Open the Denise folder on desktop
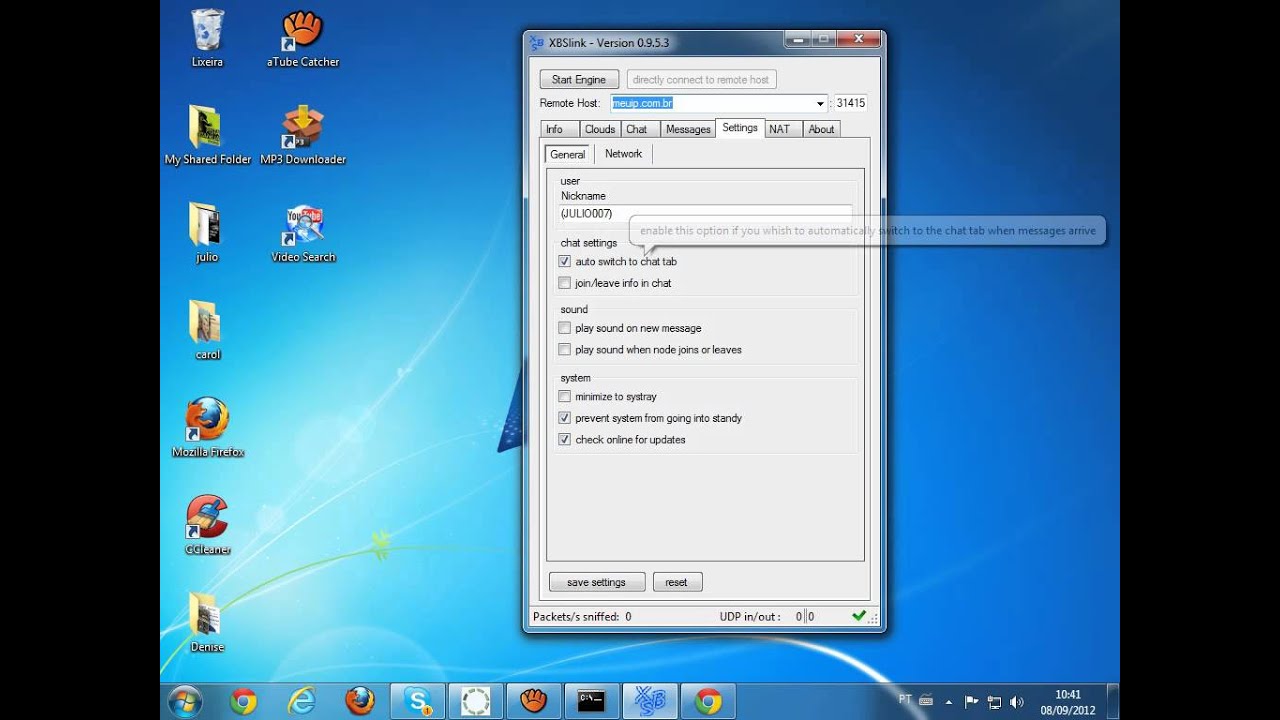Screen dimensions: 1280x720 [207, 623]
